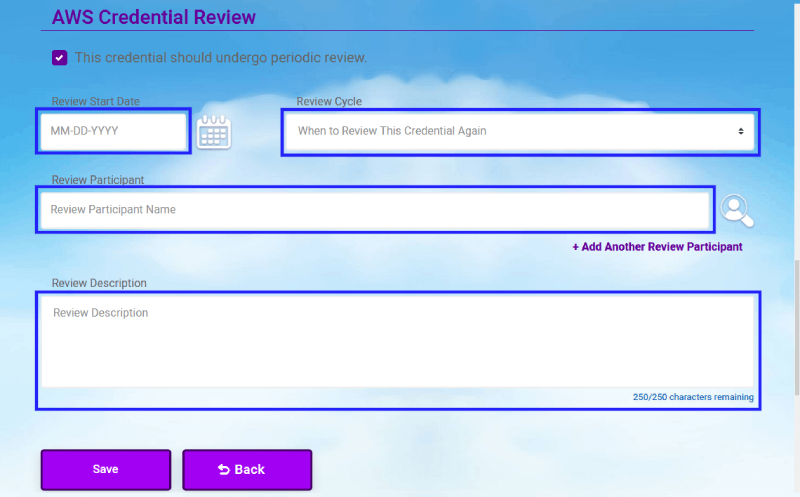Click the user search magnifier icon
Image resolution: width=800 pixels, height=497 pixels.
[736, 210]
